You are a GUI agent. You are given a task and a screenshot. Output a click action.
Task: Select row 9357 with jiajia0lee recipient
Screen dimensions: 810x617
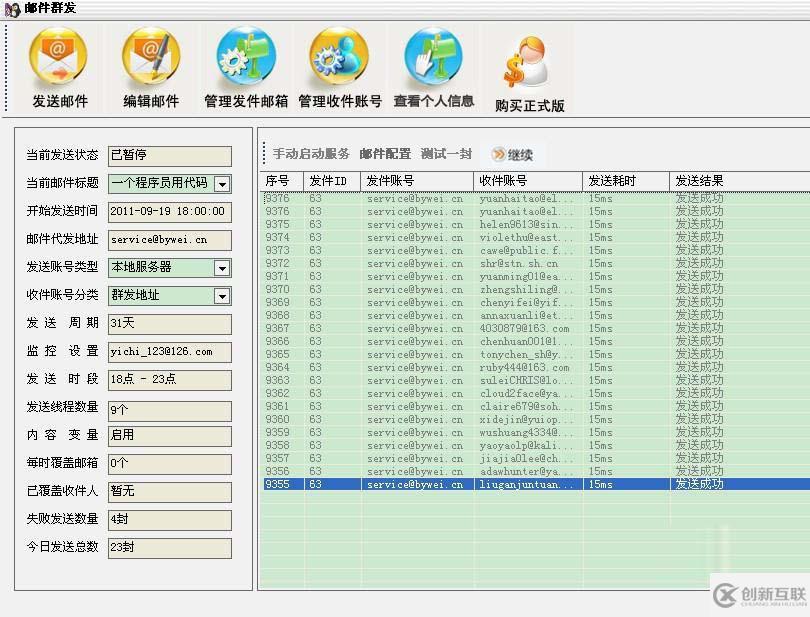pos(535,458)
